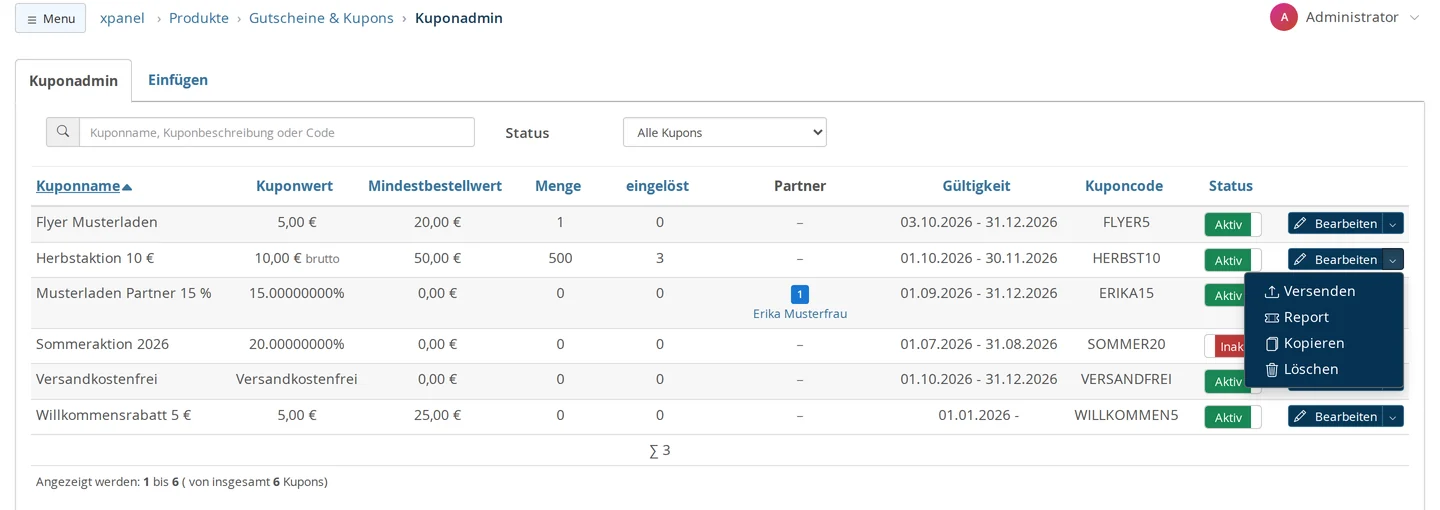
Task: Click the redeemed sum ∑ 3
Action: [x=659, y=451]
